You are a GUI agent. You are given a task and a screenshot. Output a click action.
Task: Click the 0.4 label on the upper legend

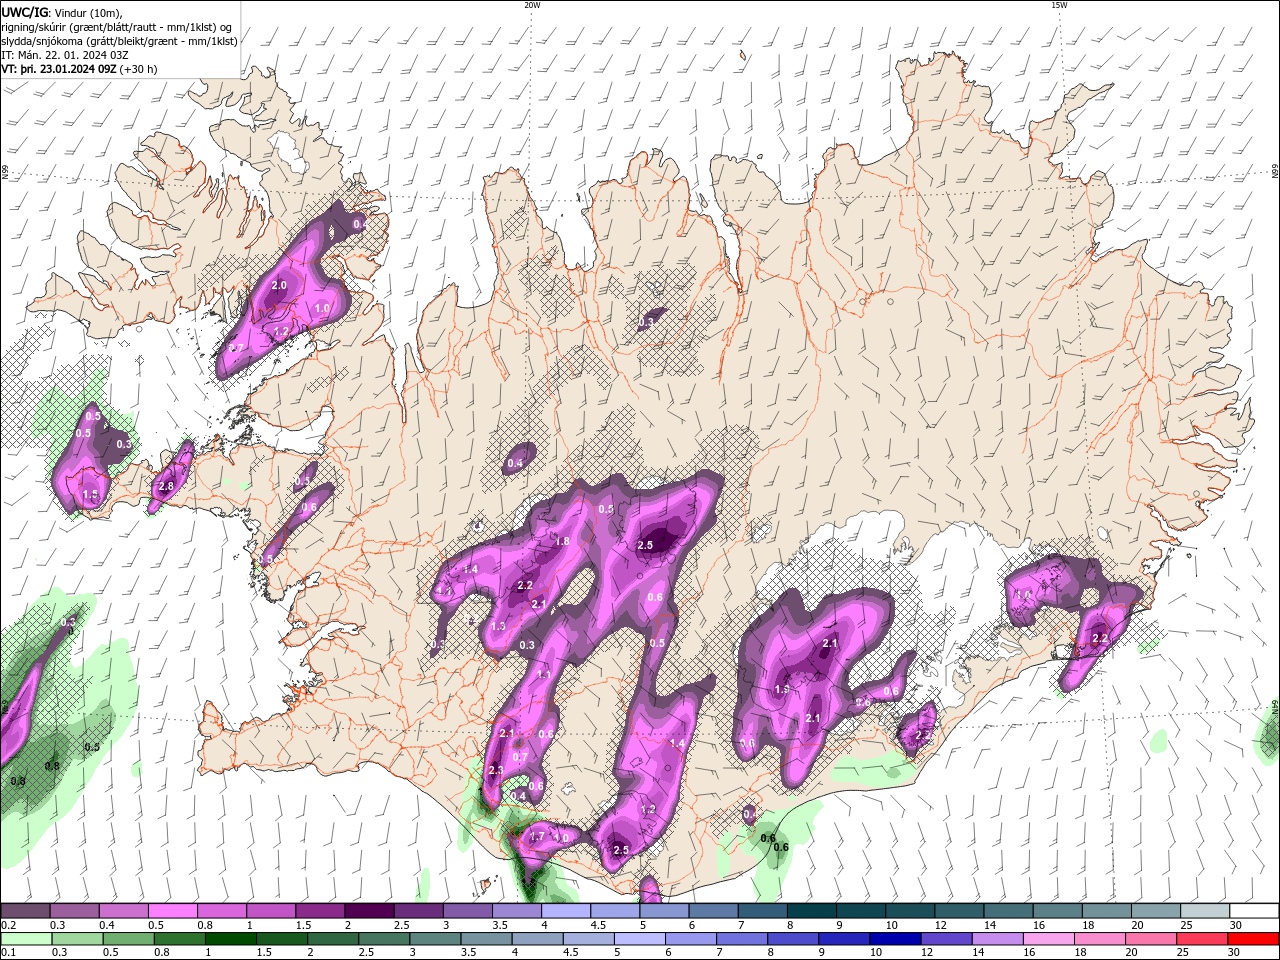107,925
